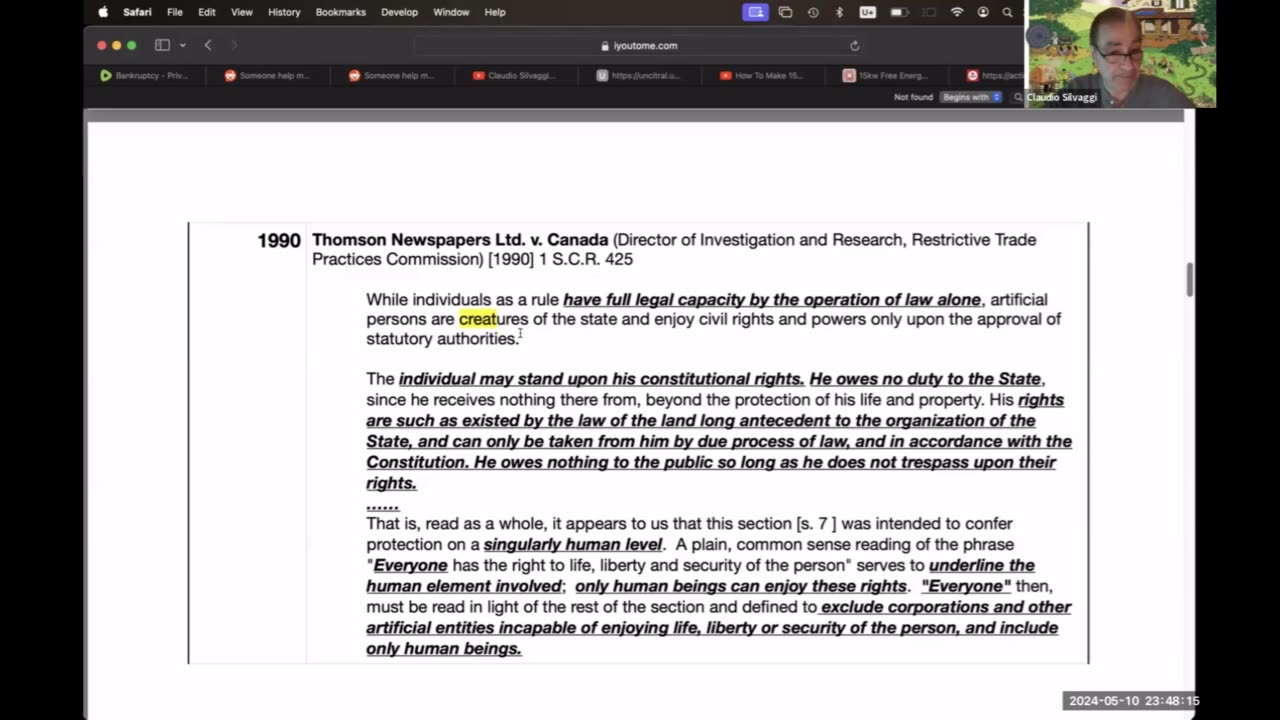Click the underlined dotted ellipsis line
Viewport: 1280px width, 720px height.
[382, 505]
